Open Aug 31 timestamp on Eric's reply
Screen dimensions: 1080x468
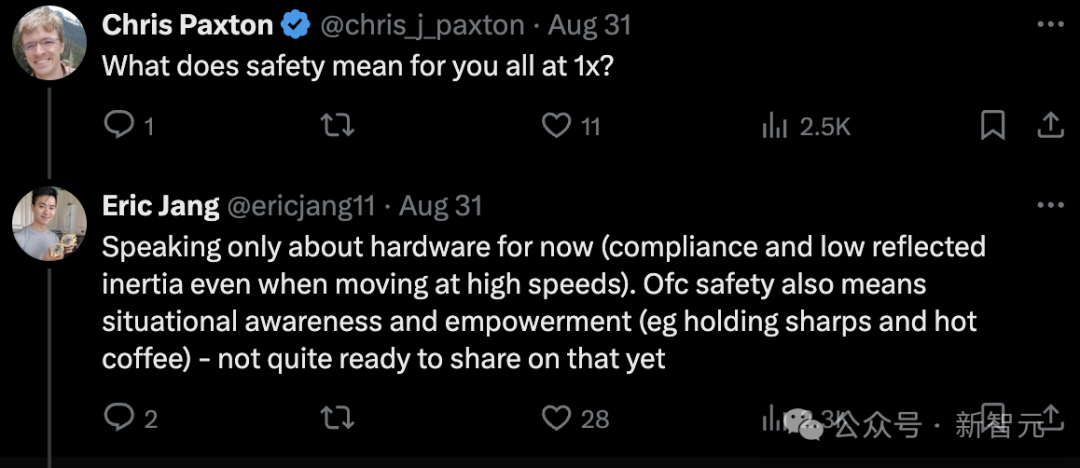[x=441, y=206]
